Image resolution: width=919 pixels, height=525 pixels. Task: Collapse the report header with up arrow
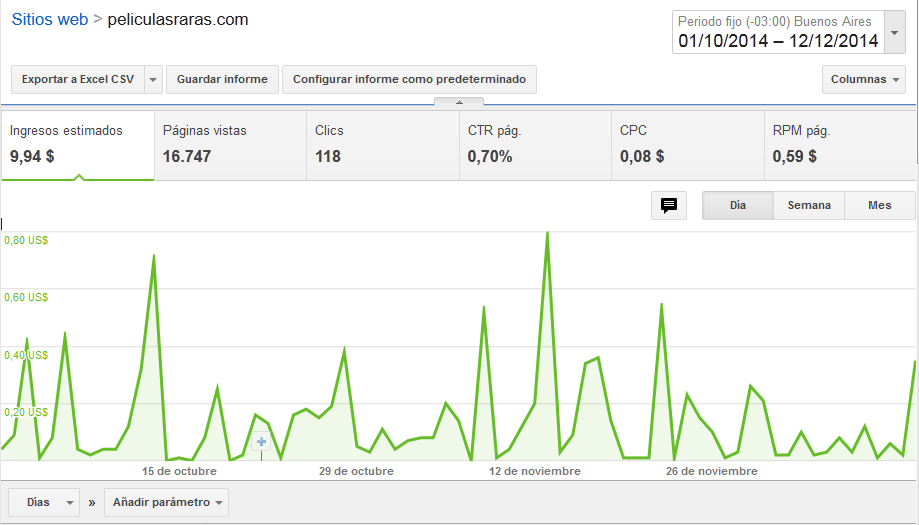[459, 102]
